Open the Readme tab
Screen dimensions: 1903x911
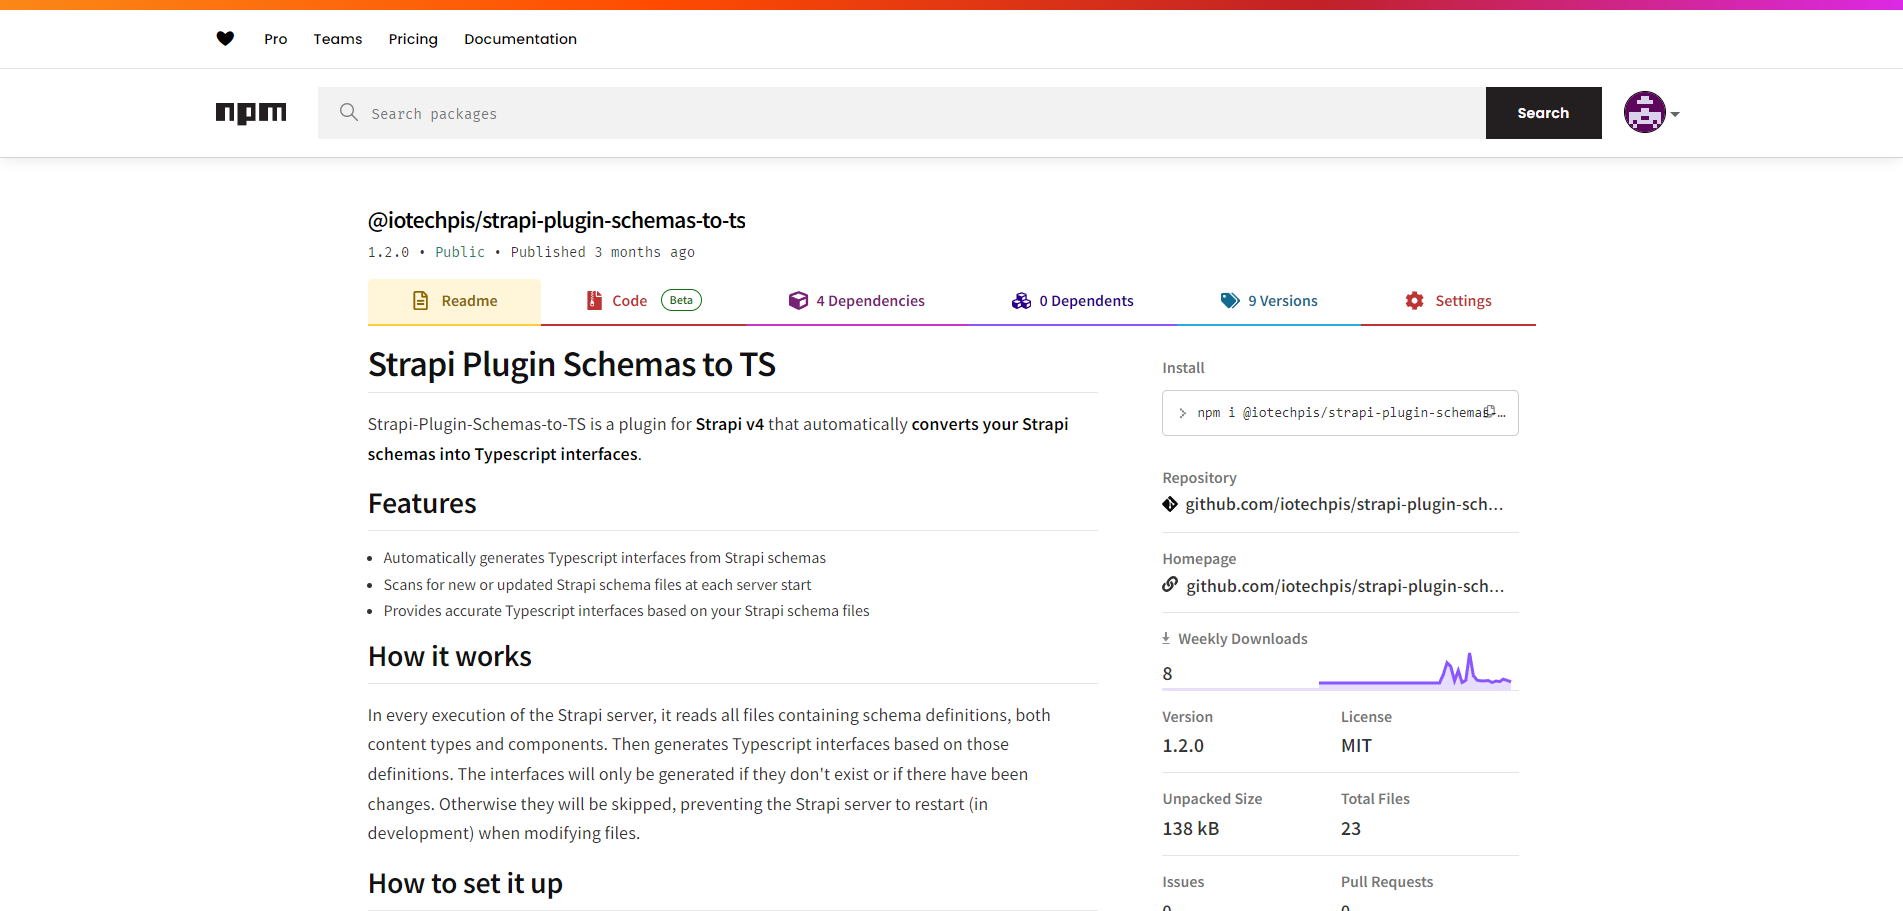(x=454, y=301)
